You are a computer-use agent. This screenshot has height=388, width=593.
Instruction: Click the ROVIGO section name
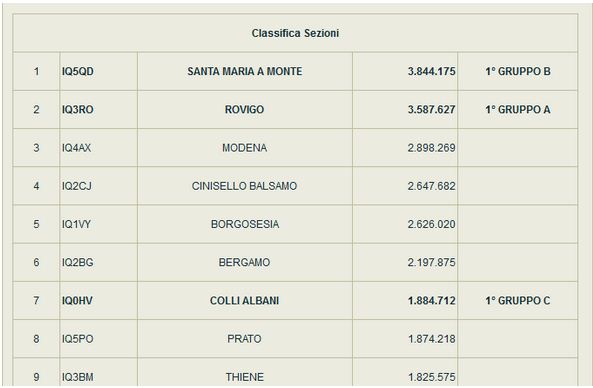pyautogui.click(x=245, y=110)
